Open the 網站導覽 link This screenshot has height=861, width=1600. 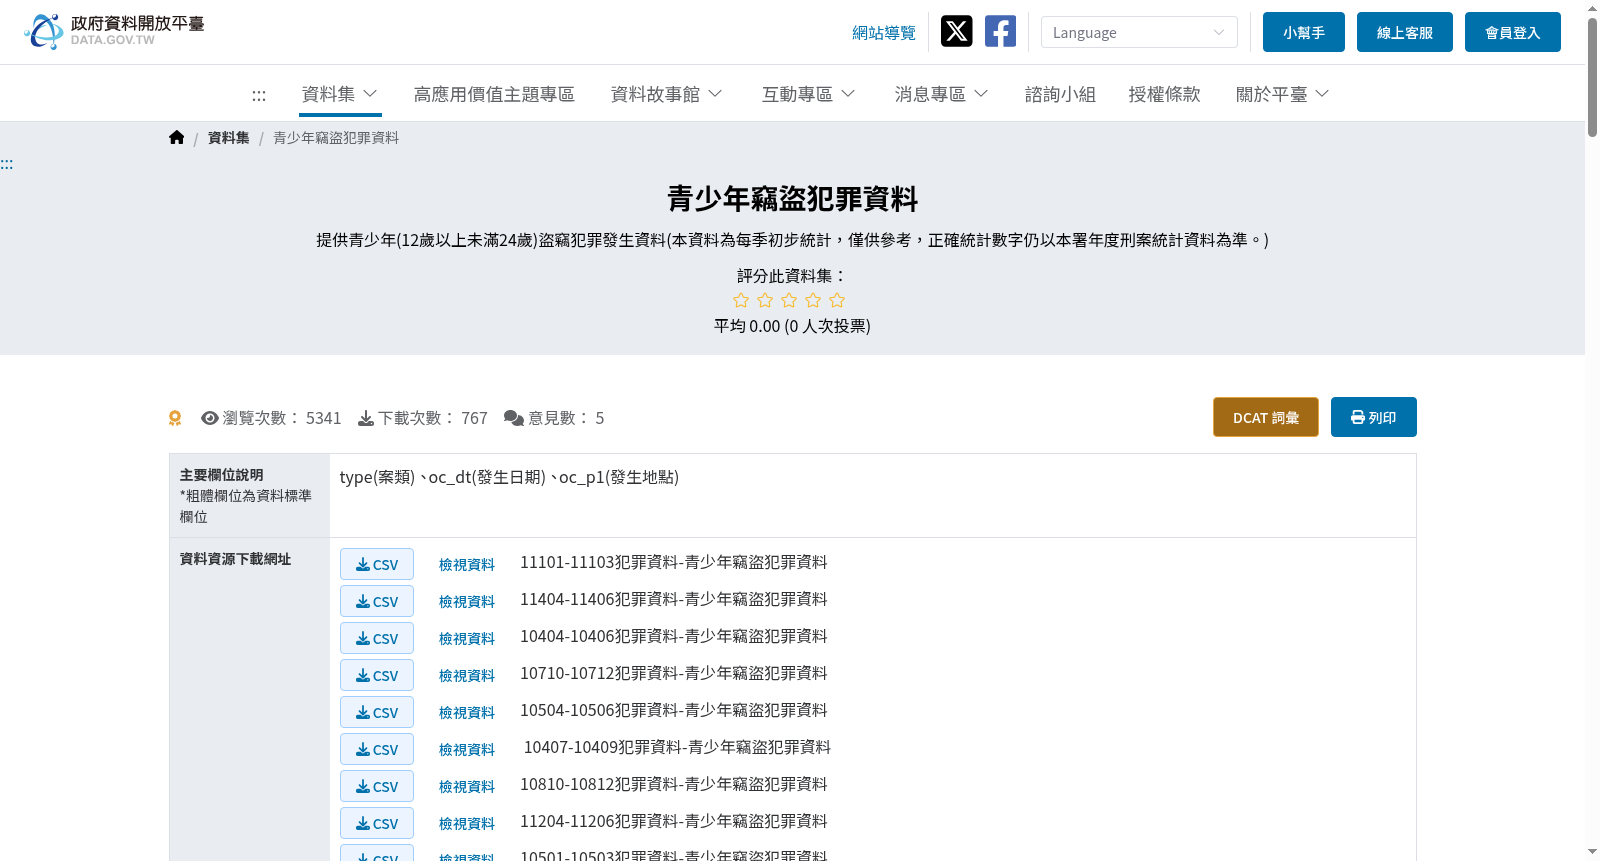(884, 33)
